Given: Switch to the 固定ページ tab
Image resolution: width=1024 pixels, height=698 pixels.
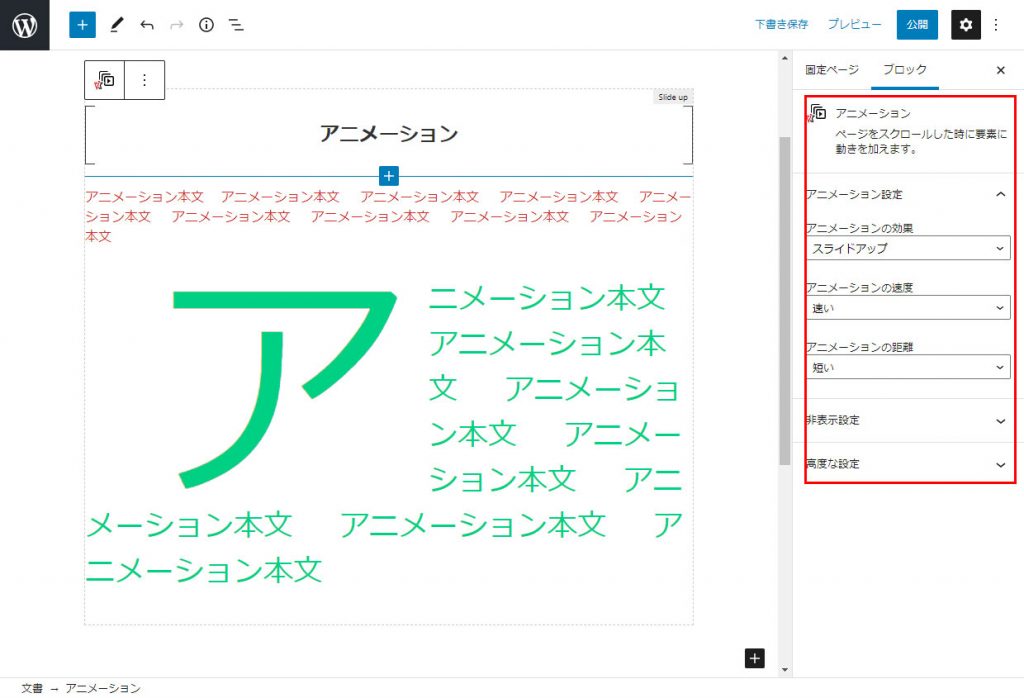Looking at the screenshot, I should pos(832,70).
